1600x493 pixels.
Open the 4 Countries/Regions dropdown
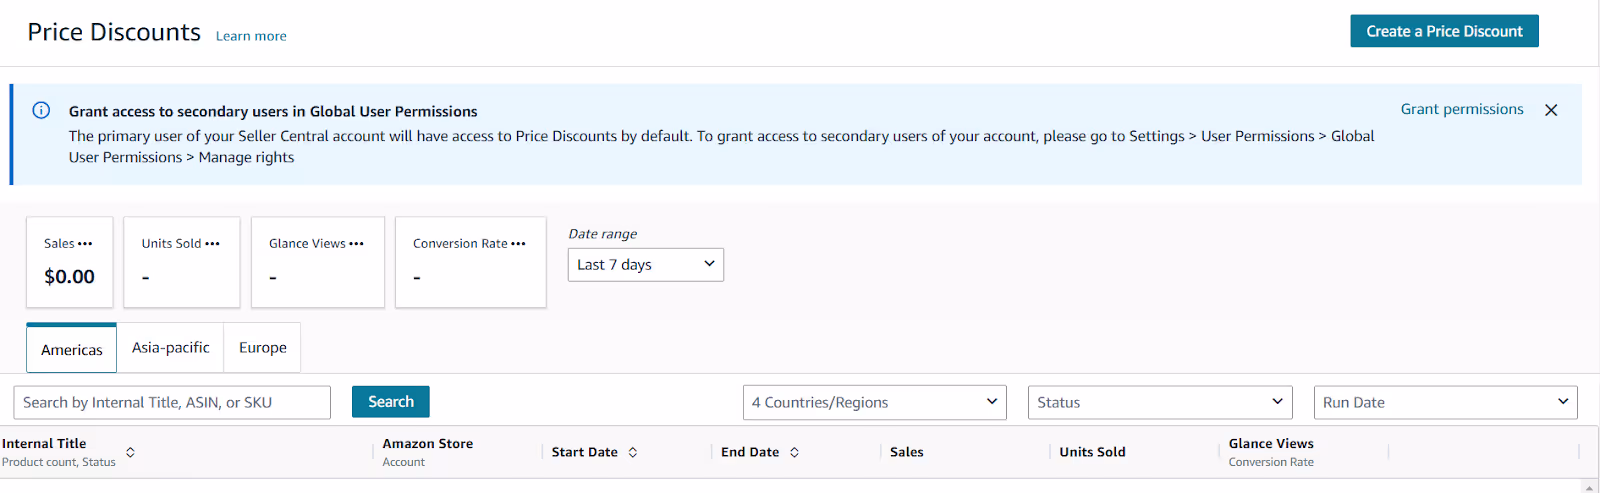coord(875,402)
